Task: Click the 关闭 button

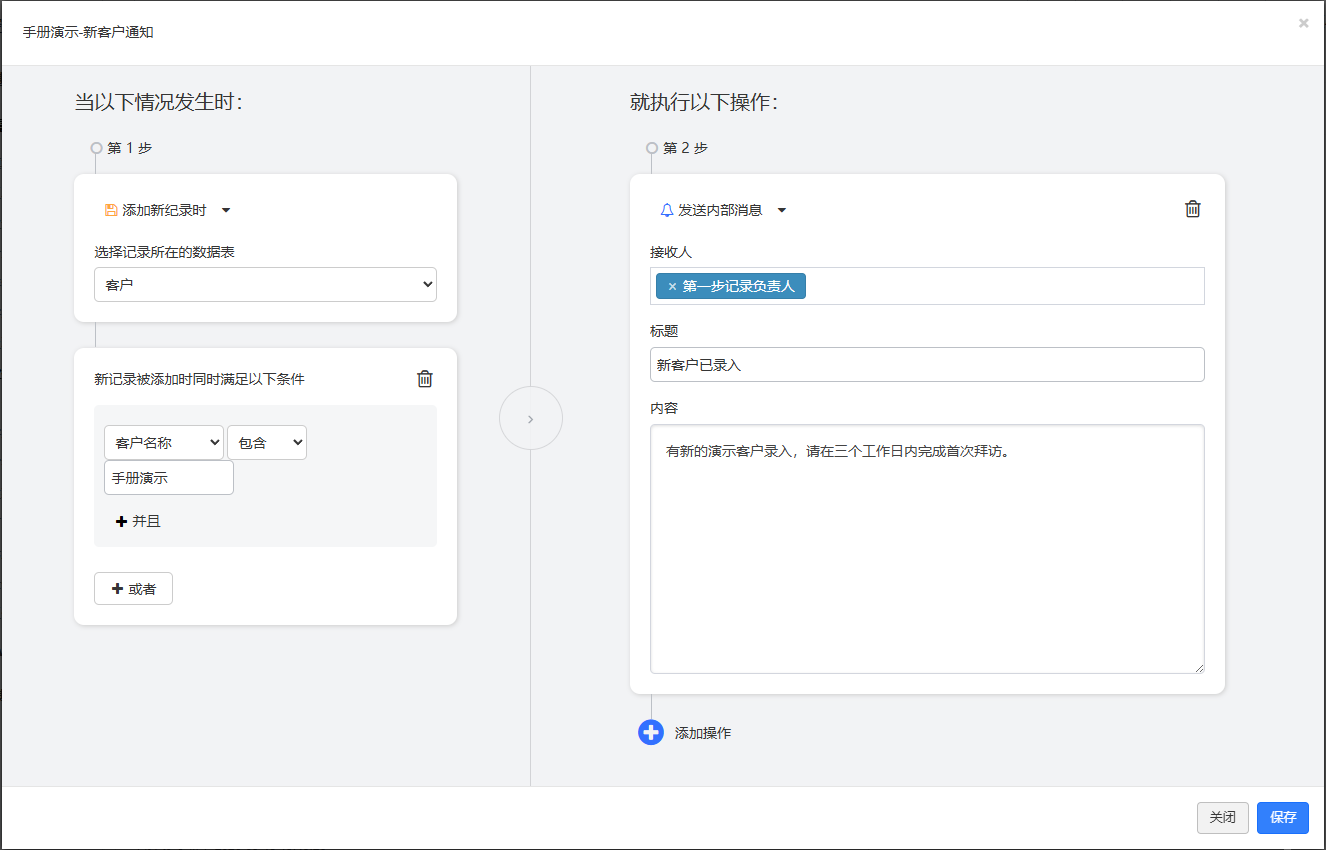Action: [x=1223, y=817]
